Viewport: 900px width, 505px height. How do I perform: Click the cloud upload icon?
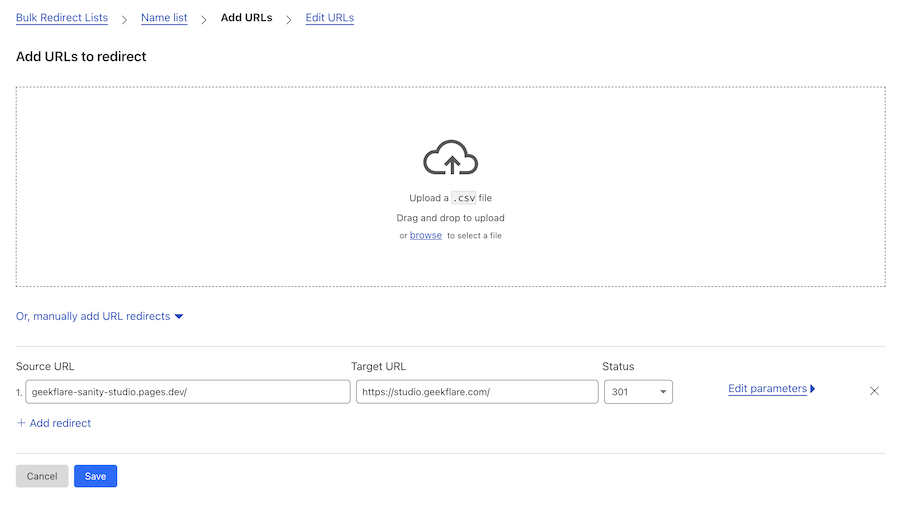pyautogui.click(x=451, y=157)
